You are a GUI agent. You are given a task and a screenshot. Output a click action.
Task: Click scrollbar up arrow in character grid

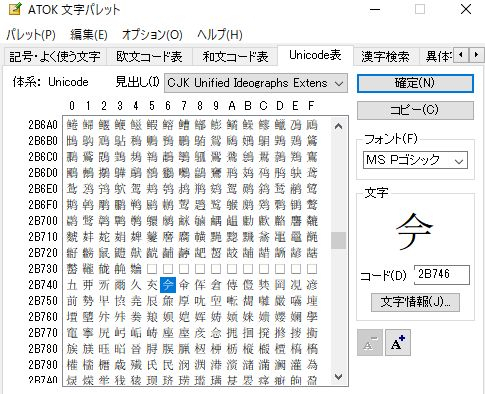(x=338, y=126)
